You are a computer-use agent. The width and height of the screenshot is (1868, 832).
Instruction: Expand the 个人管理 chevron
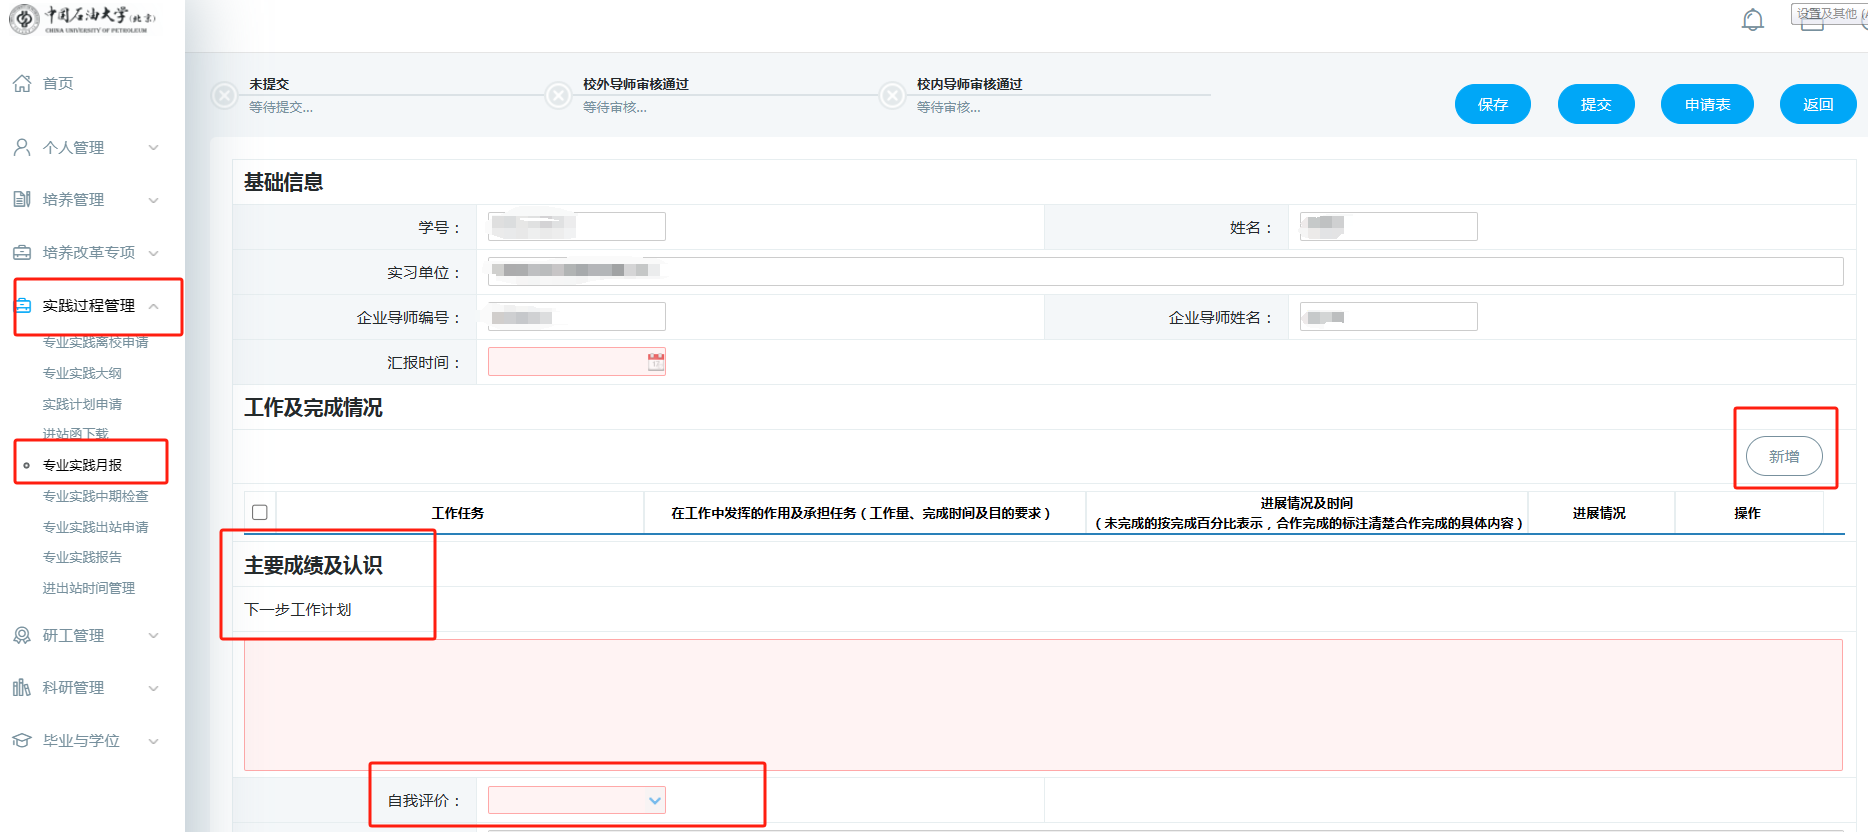coord(154,148)
